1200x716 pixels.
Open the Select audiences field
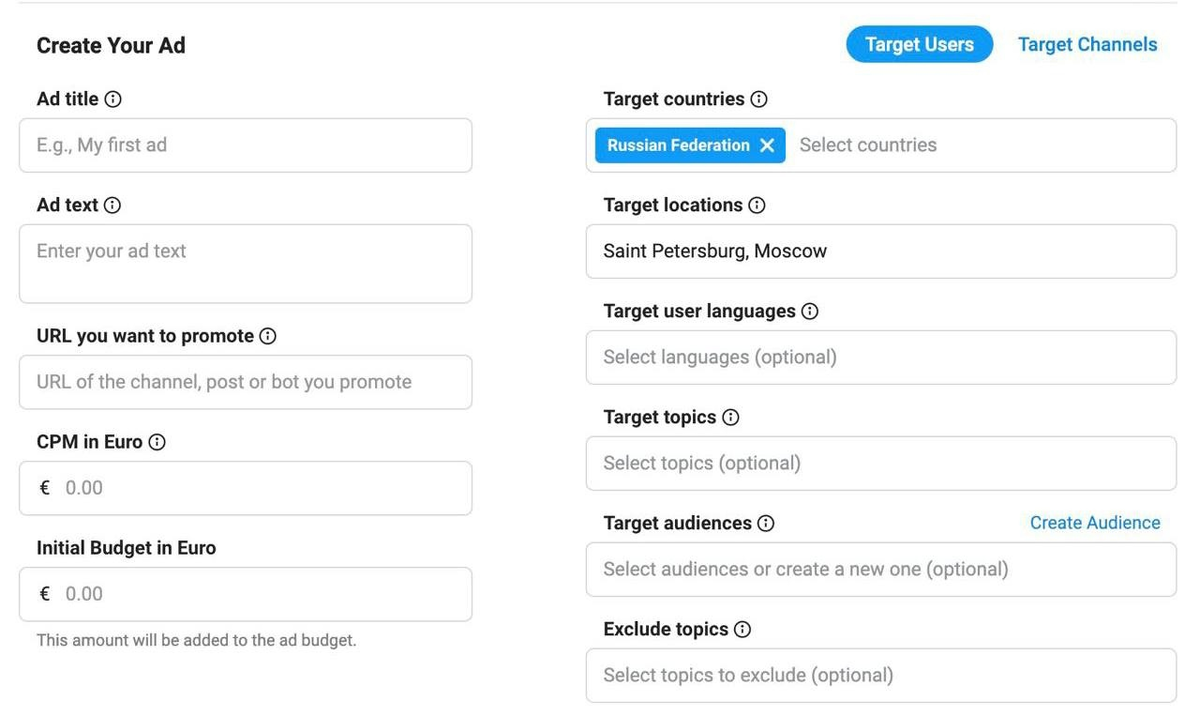point(880,569)
